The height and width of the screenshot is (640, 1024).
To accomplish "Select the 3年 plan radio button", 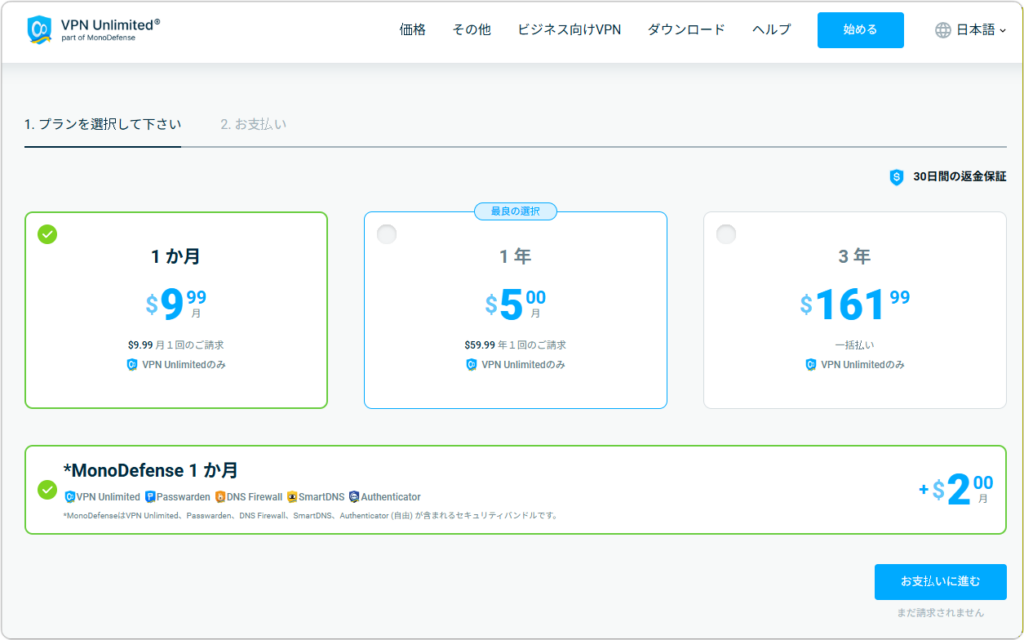I will pos(726,234).
